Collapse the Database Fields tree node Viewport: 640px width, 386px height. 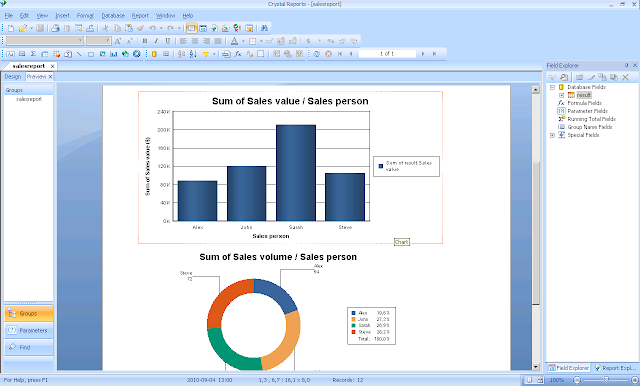point(552,87)
